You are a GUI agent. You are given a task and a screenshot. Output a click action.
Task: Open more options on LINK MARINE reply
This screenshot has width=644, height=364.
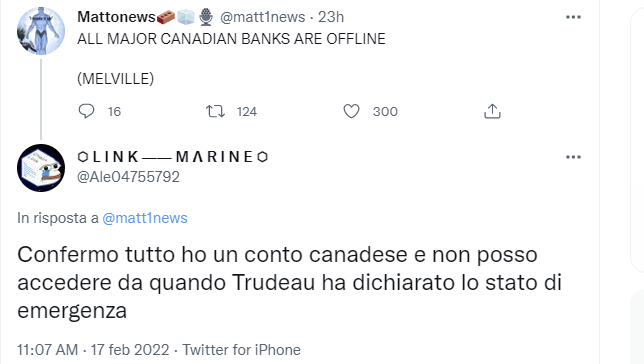point(573,157)
